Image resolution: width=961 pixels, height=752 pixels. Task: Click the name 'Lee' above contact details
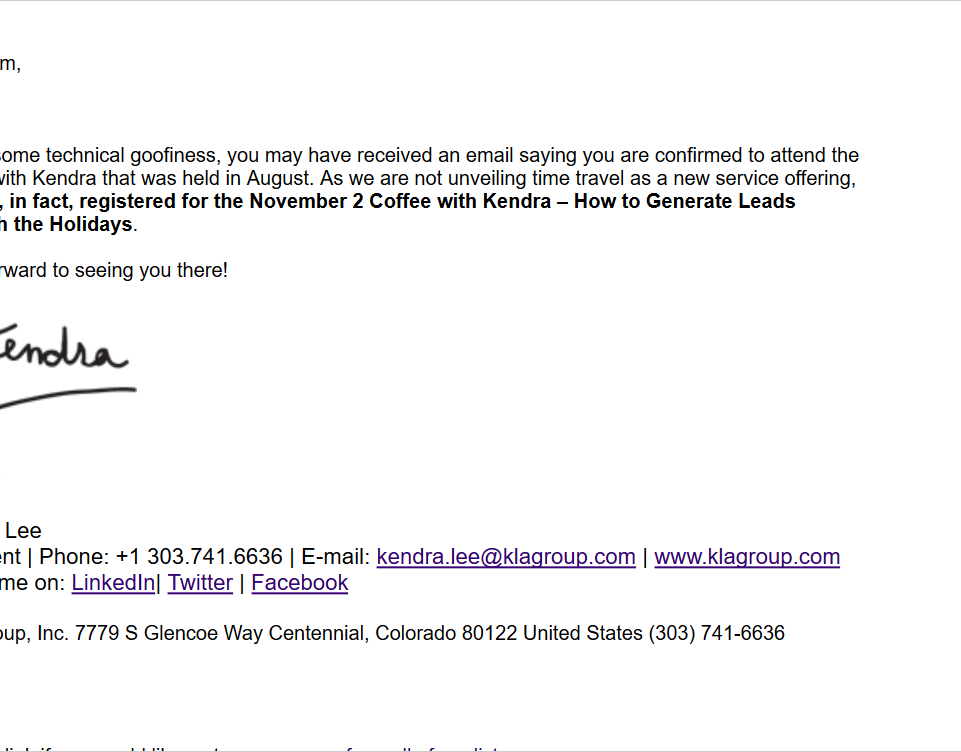[x=23, y=531]
